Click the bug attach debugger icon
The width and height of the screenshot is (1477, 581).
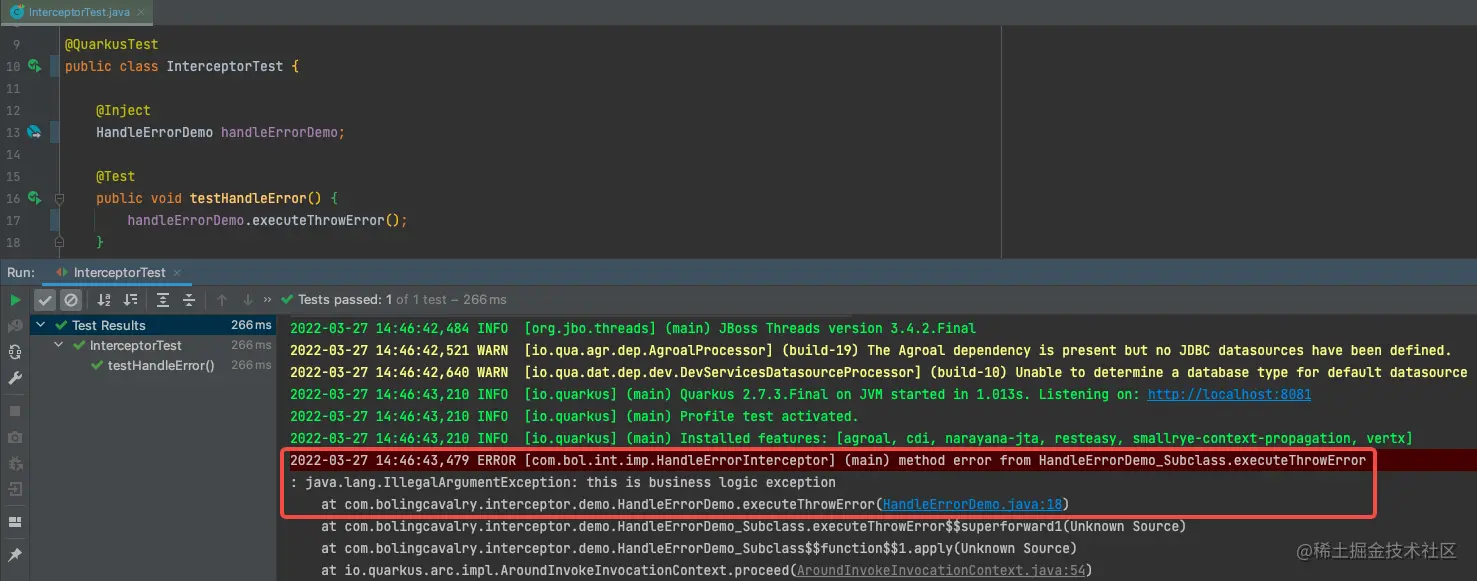point(15,463)
